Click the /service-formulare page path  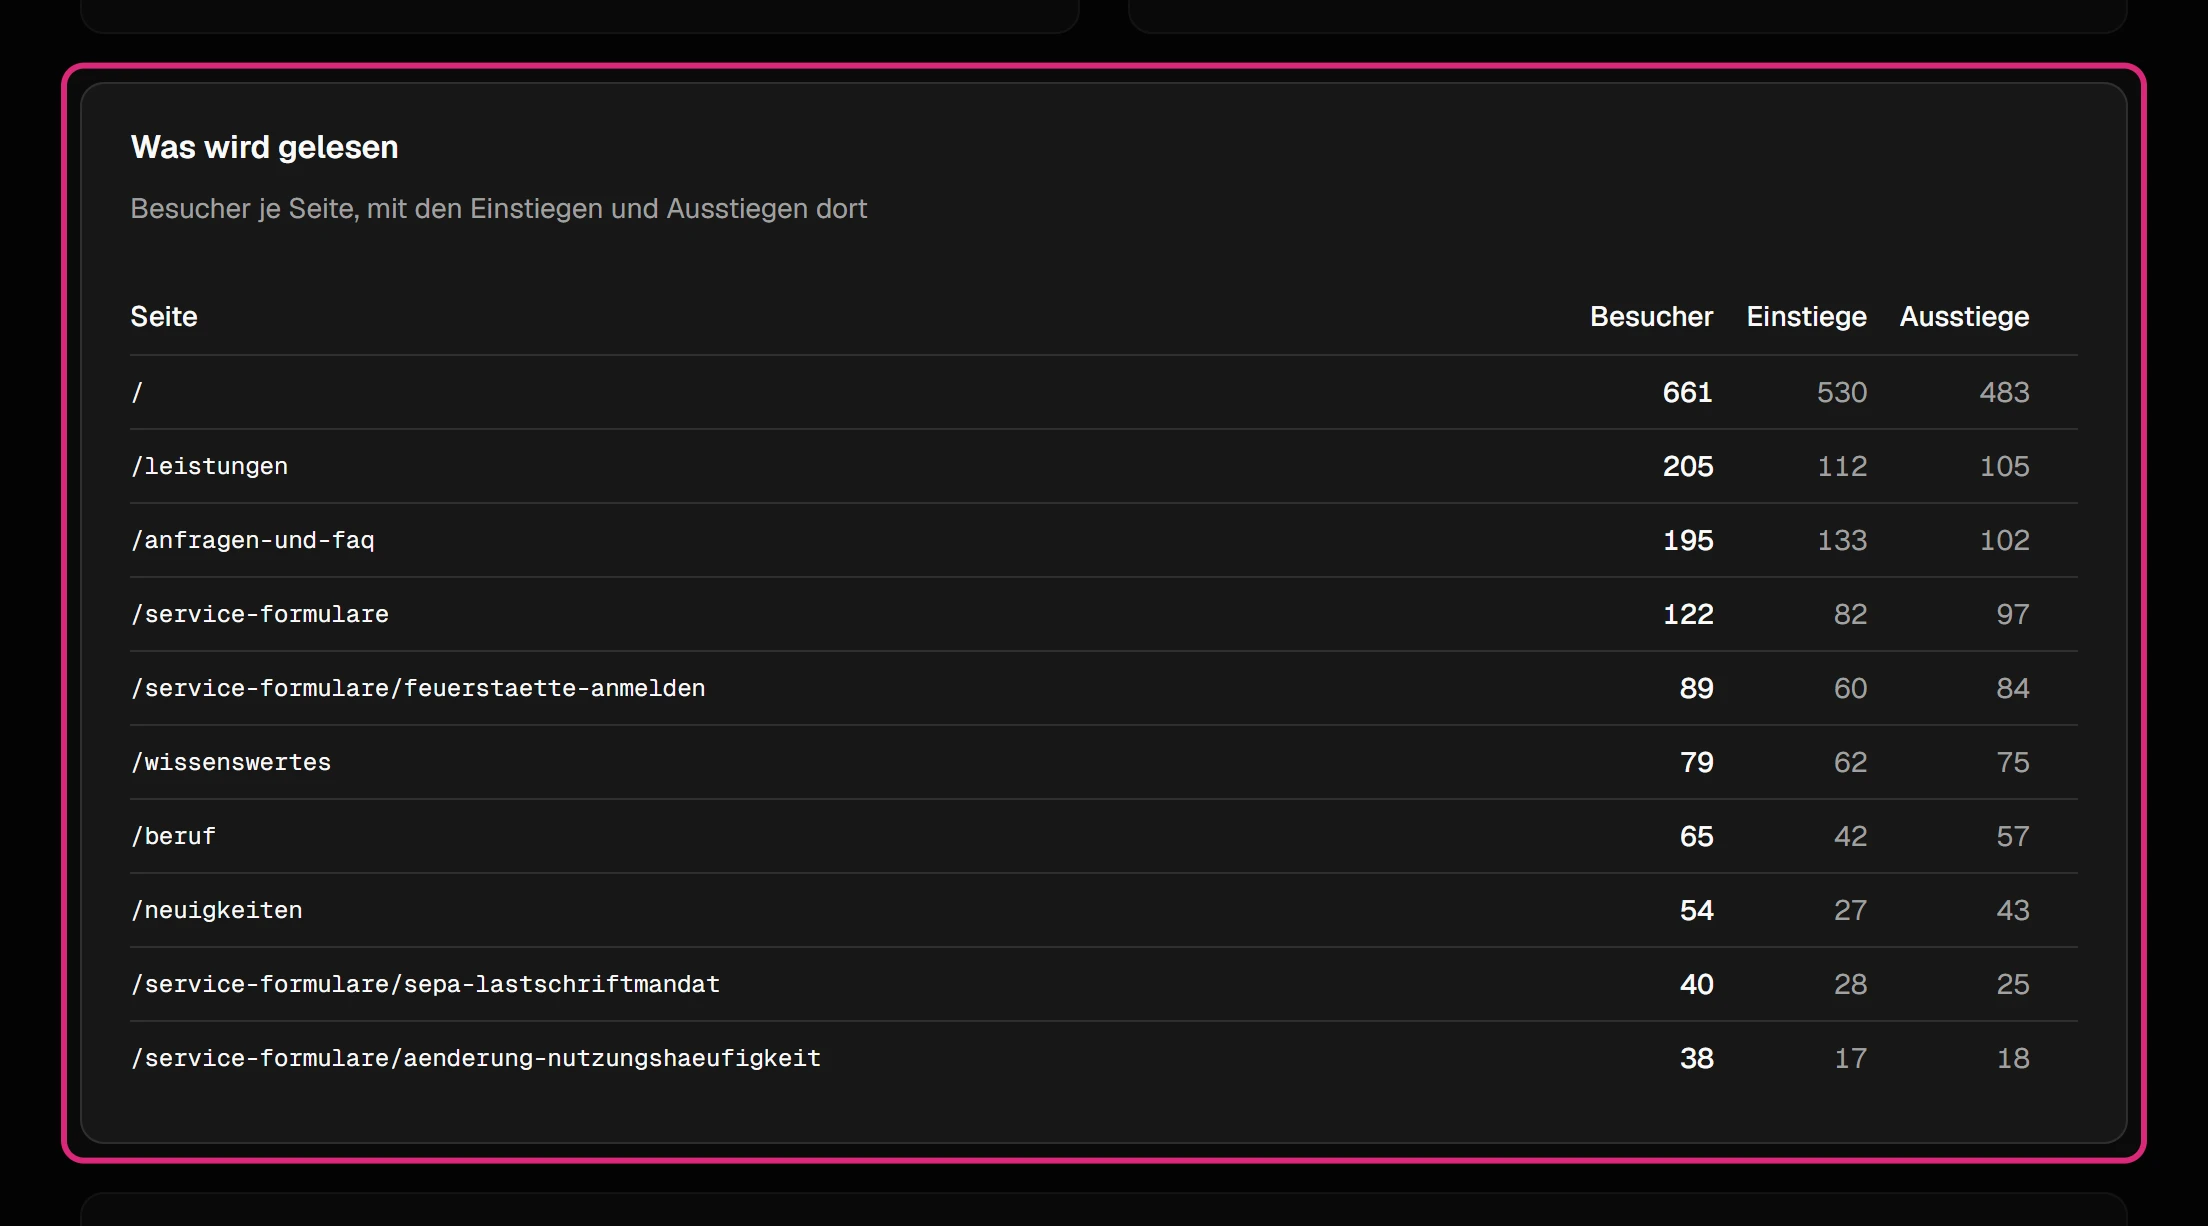tap(259, 614)
